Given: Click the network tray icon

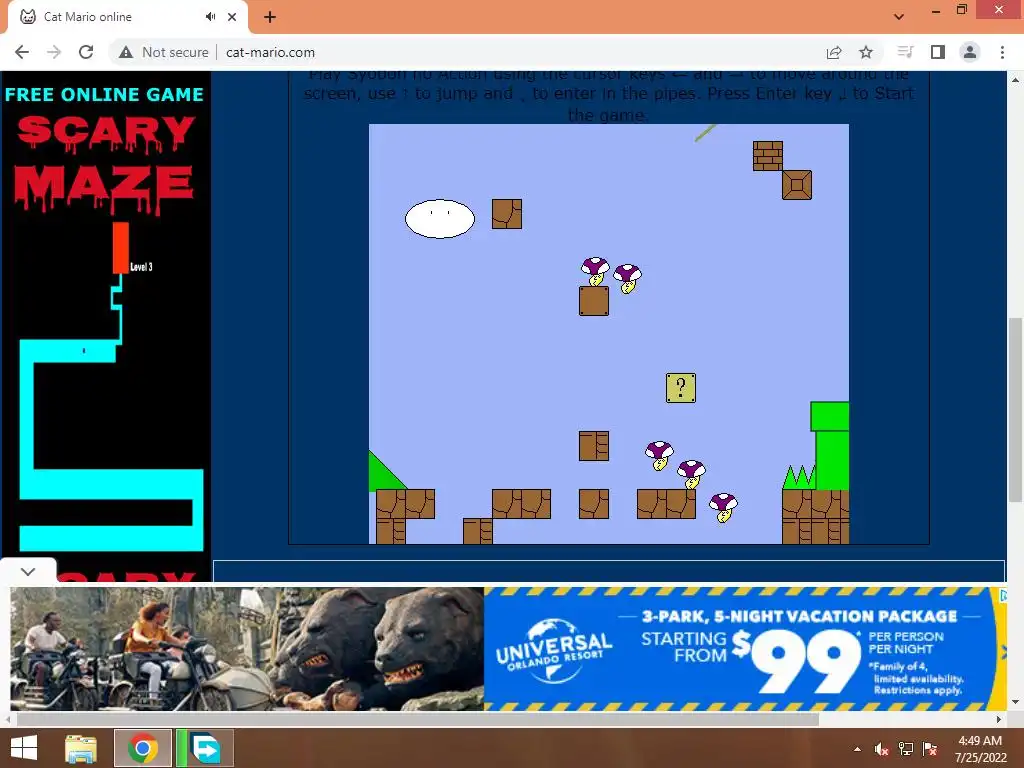Looking at the screenshot, I should pyautogui.click(x=906, y=749).
